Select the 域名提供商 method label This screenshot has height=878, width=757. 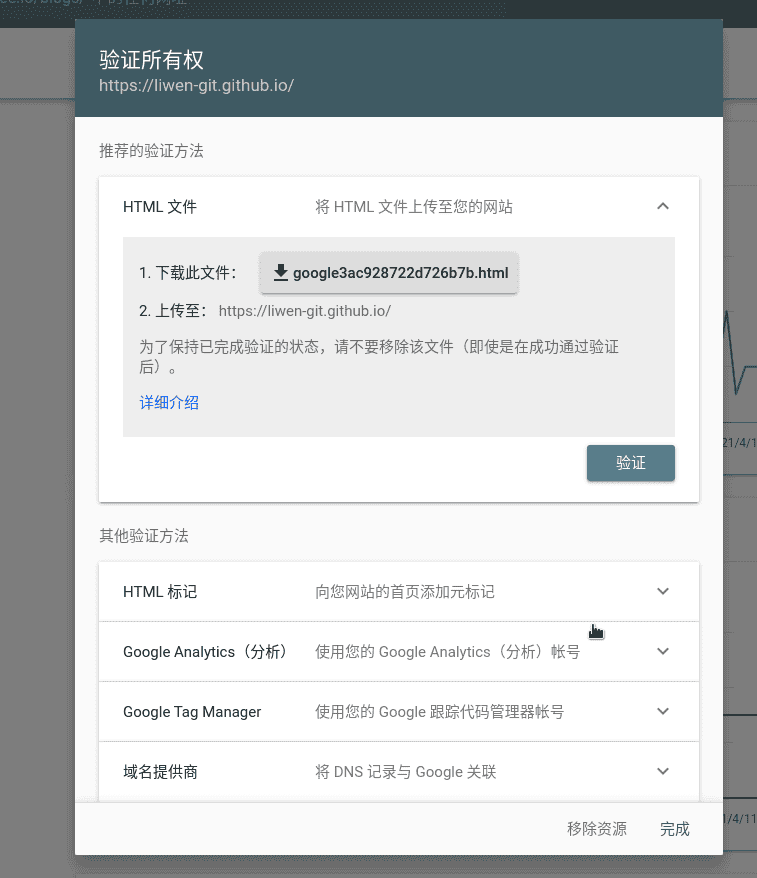click(x=160, y=772)
